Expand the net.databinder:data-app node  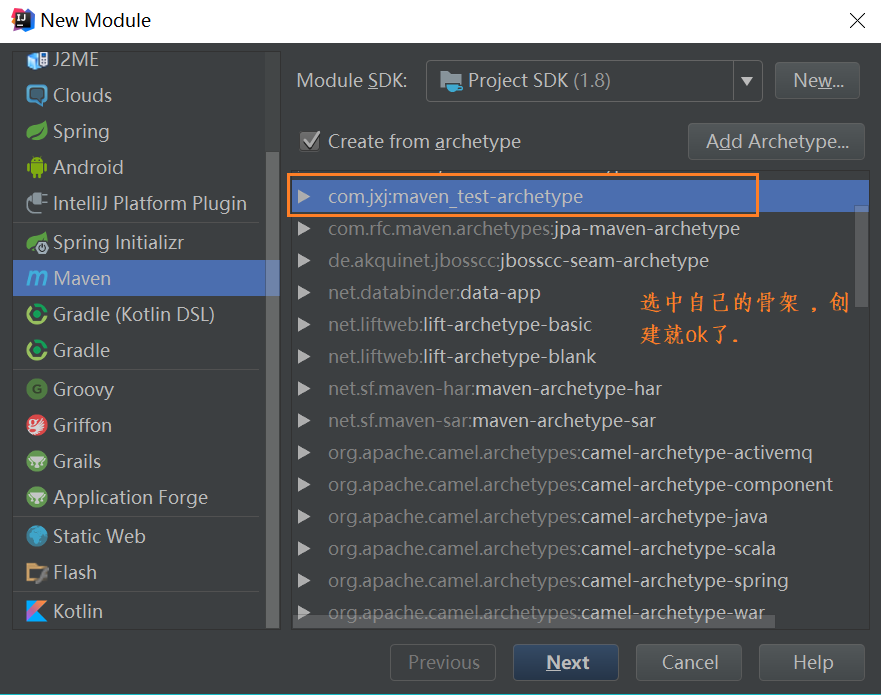point(304,293)
